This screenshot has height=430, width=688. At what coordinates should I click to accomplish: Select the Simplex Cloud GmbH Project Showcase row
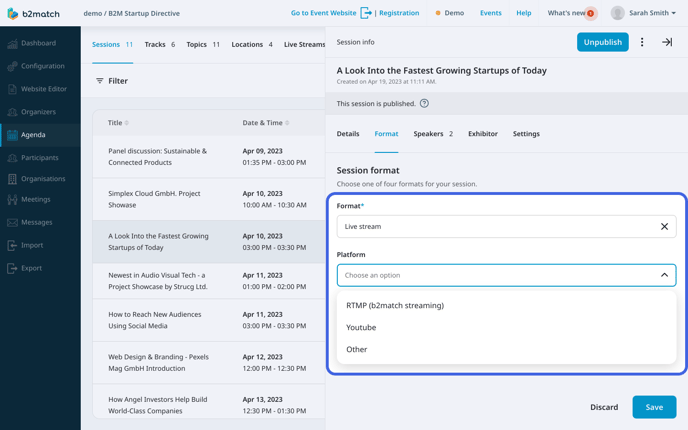coord(209,199)
